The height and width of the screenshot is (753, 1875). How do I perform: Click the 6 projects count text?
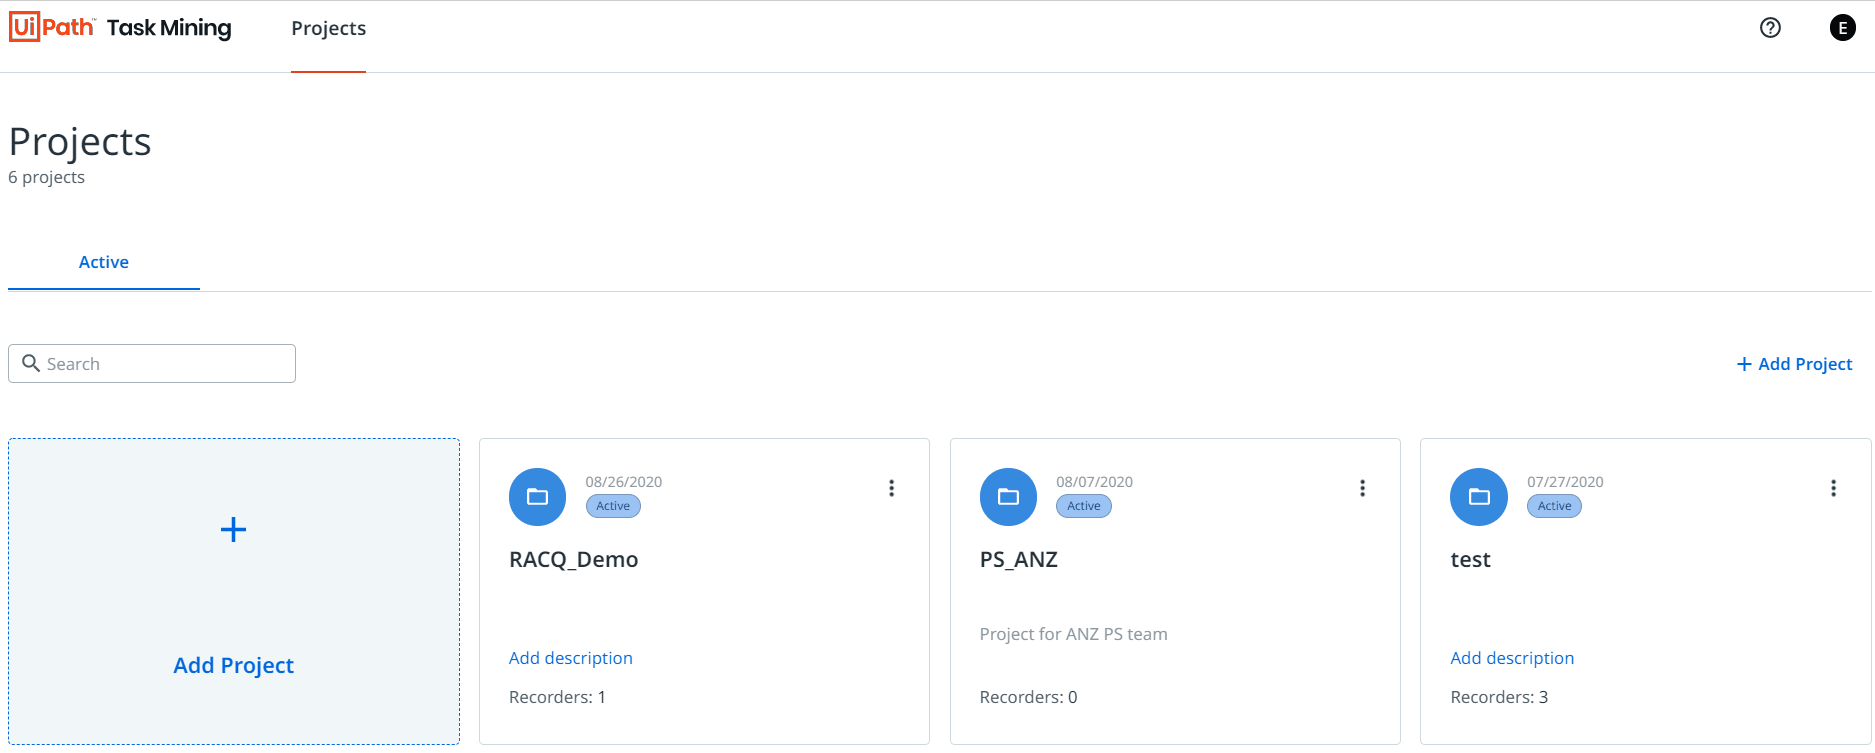coord(46,177)
